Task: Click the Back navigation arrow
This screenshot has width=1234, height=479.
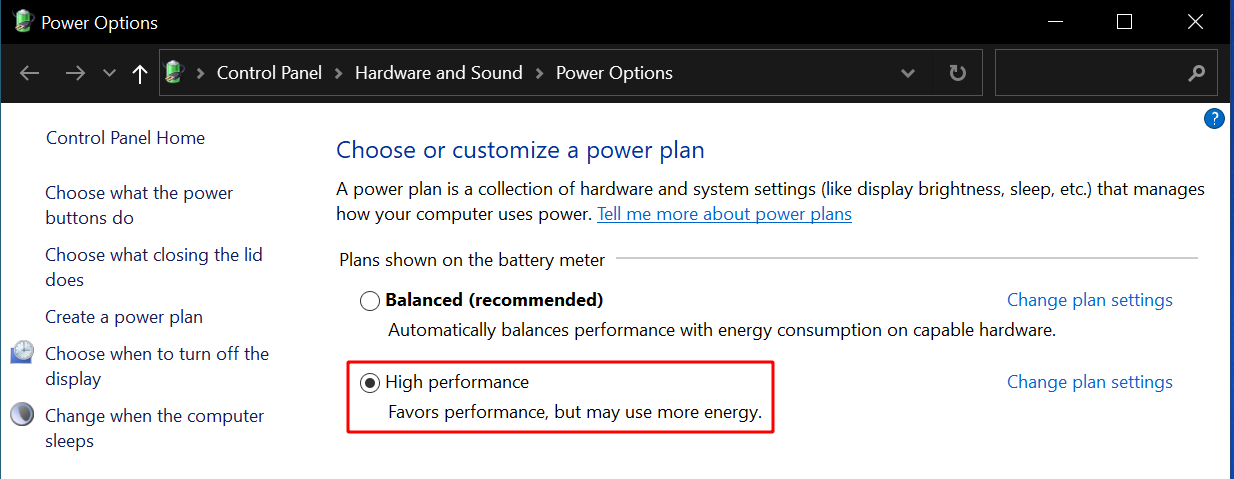Action: [30, 73]
